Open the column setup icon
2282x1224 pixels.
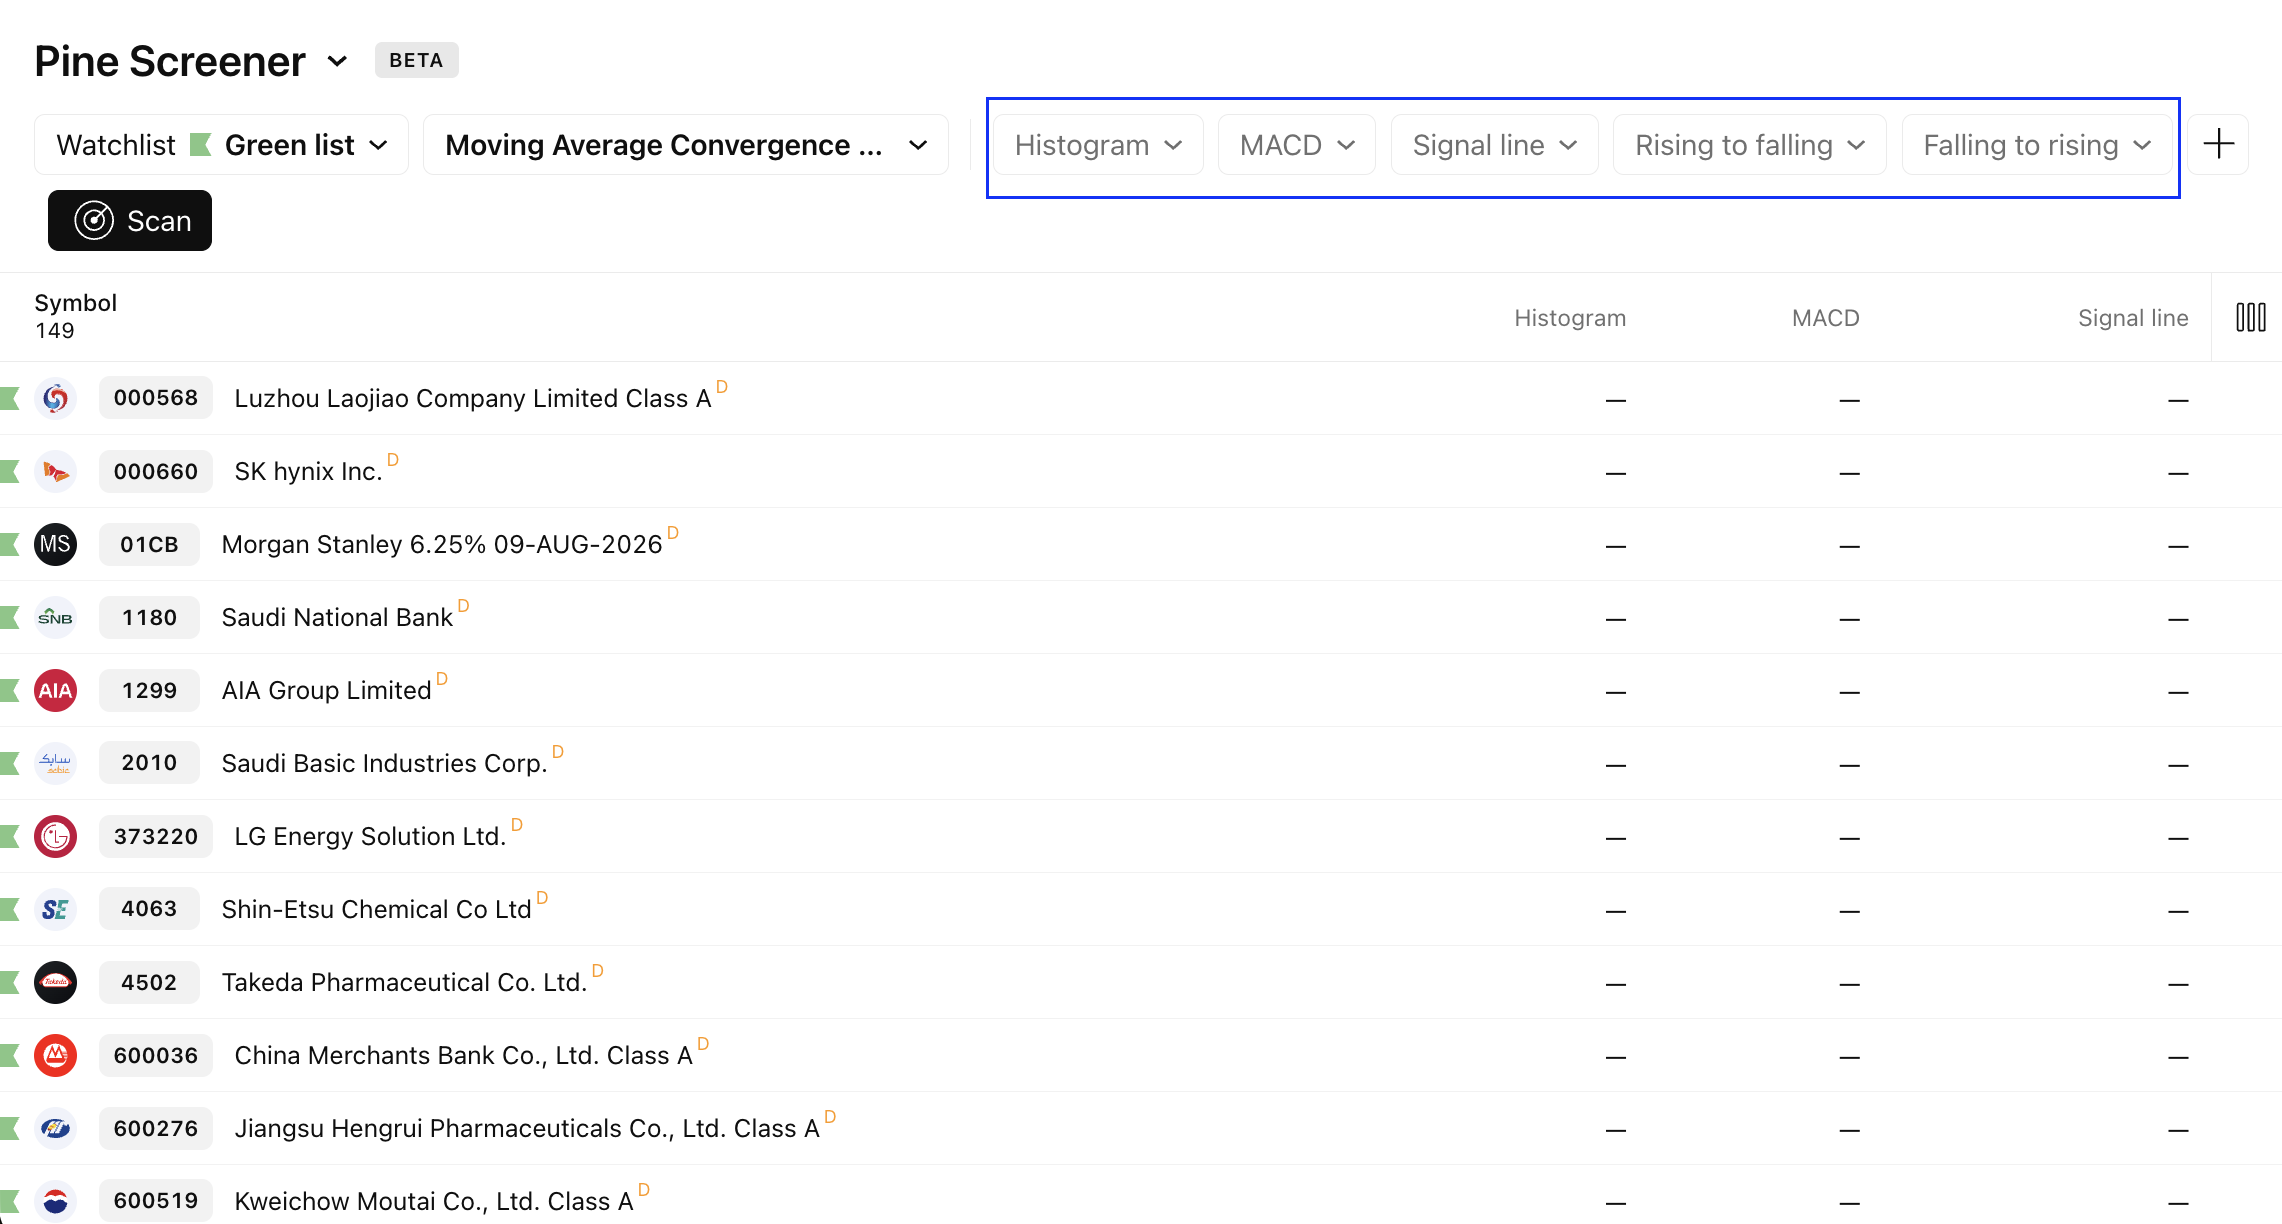click(2250, 317)
